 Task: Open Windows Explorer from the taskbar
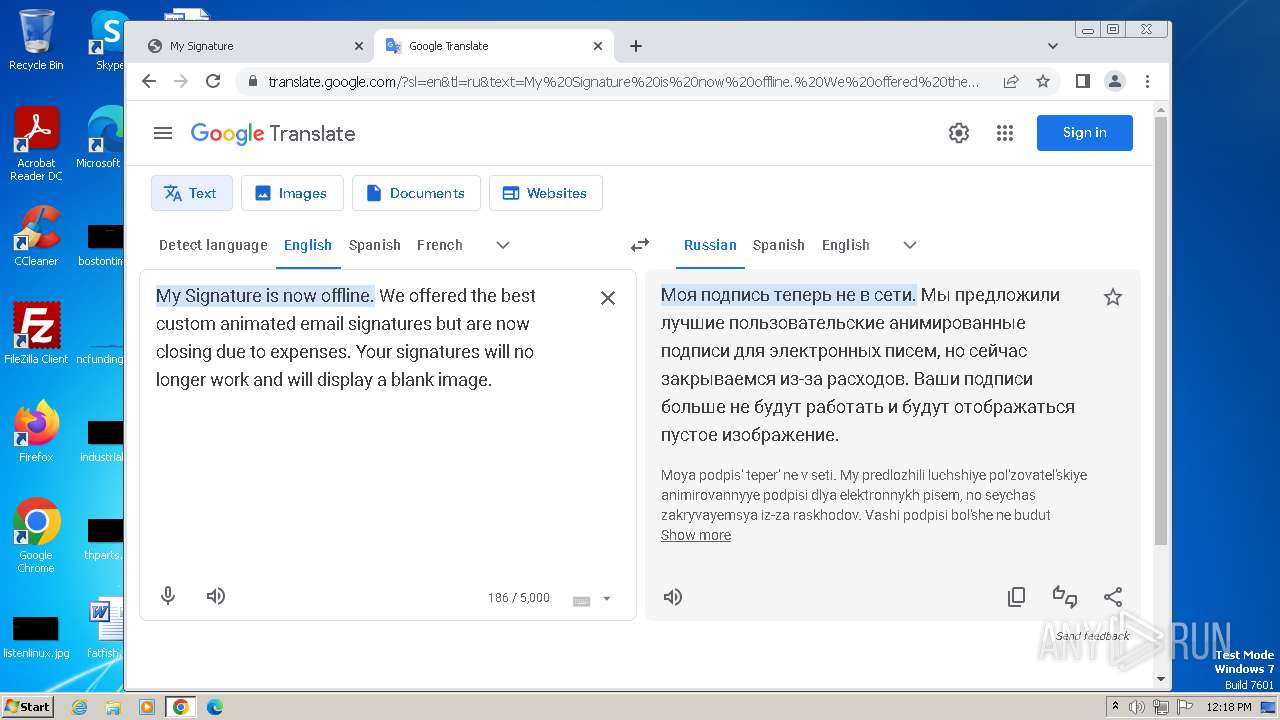(113, 707)
